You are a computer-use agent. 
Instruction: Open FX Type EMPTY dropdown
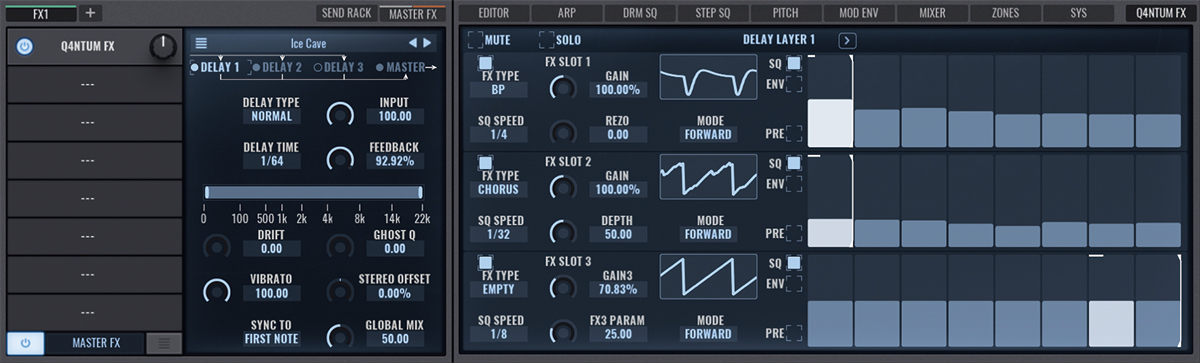coord(498,290)
